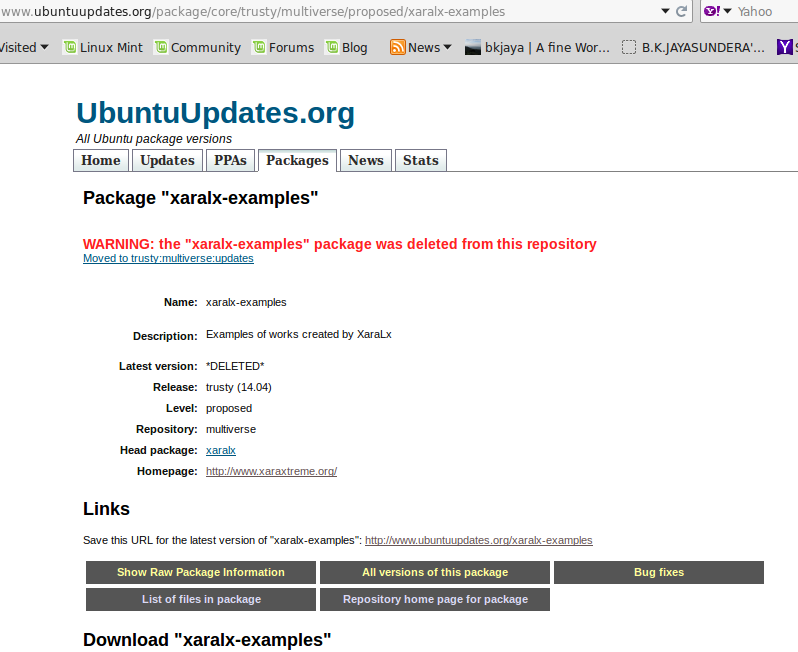Open the Yahoo search engine selector
798x652 pixels.
coord(717,11)
